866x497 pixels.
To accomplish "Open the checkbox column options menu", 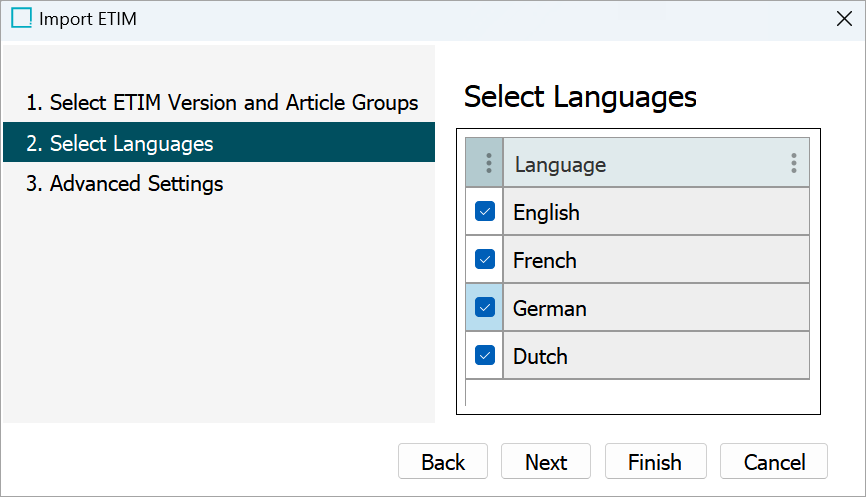I will [x=488, y=163].
